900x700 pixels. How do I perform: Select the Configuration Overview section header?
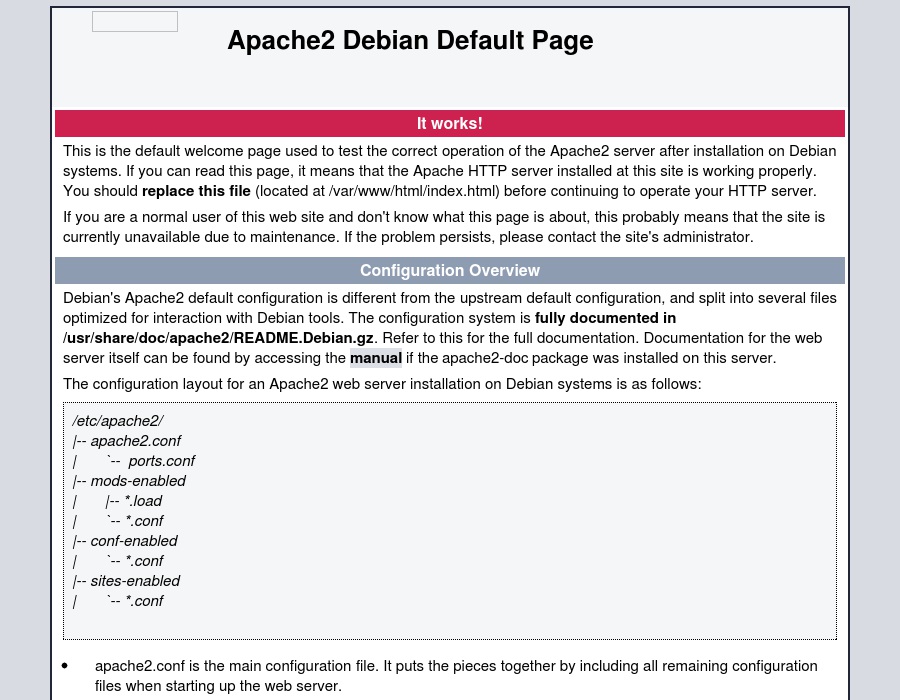pyautogui.click(x=449, y=270)
